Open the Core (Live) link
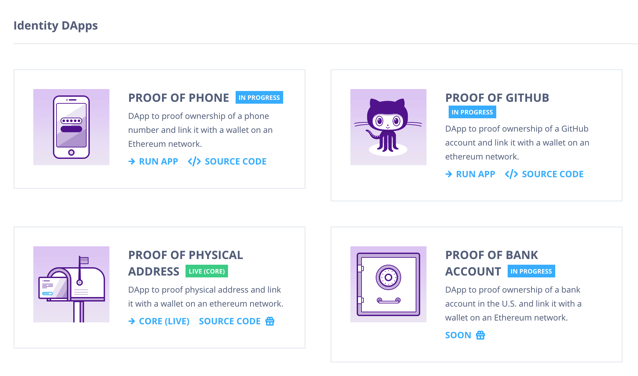This screenshot has width=638, height=376. pyautogui.click(x=164, y=321)
